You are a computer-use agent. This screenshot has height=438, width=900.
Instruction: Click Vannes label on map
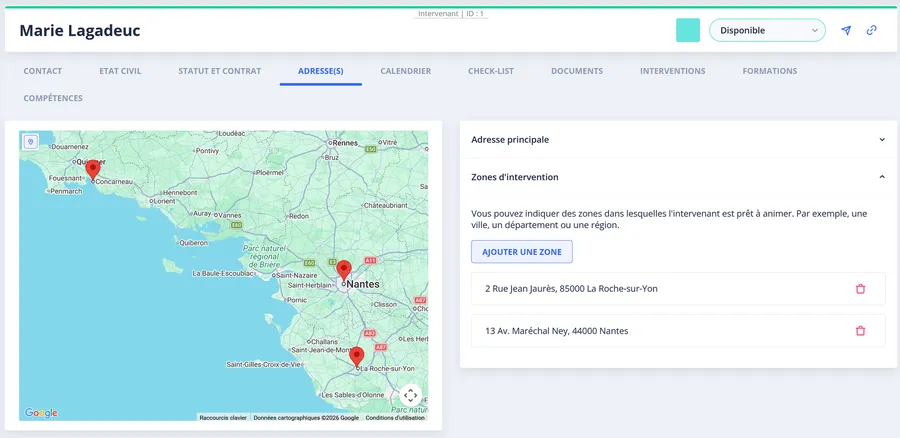click(230, 215)
